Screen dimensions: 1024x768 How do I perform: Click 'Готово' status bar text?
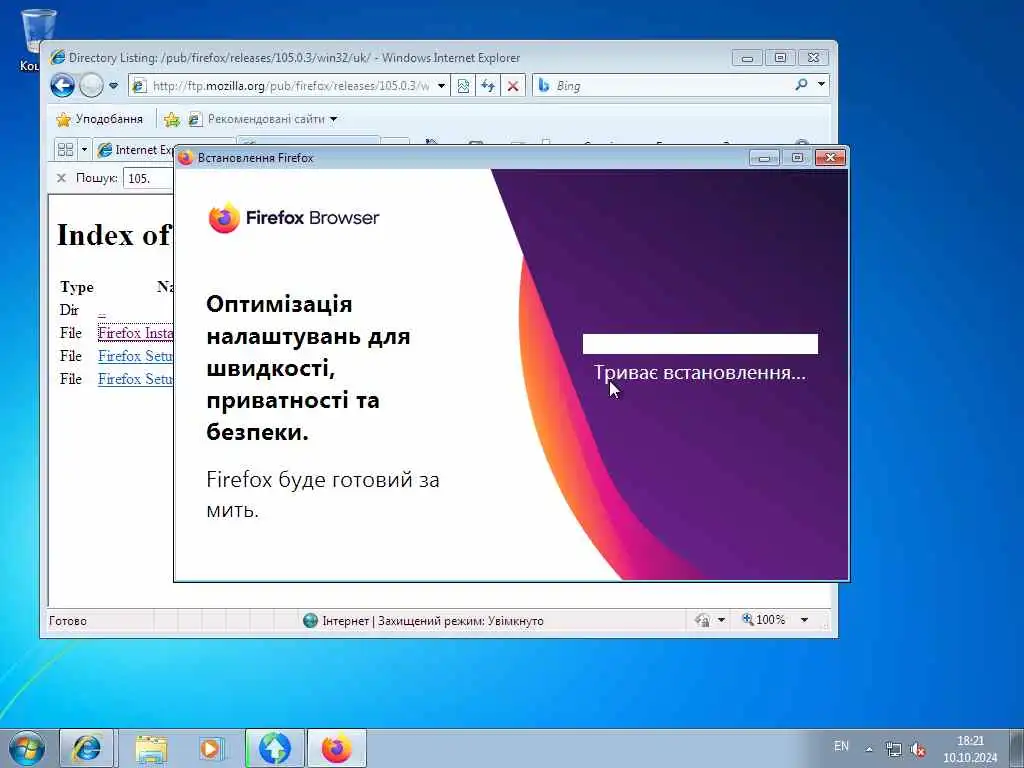click(68, 621)
